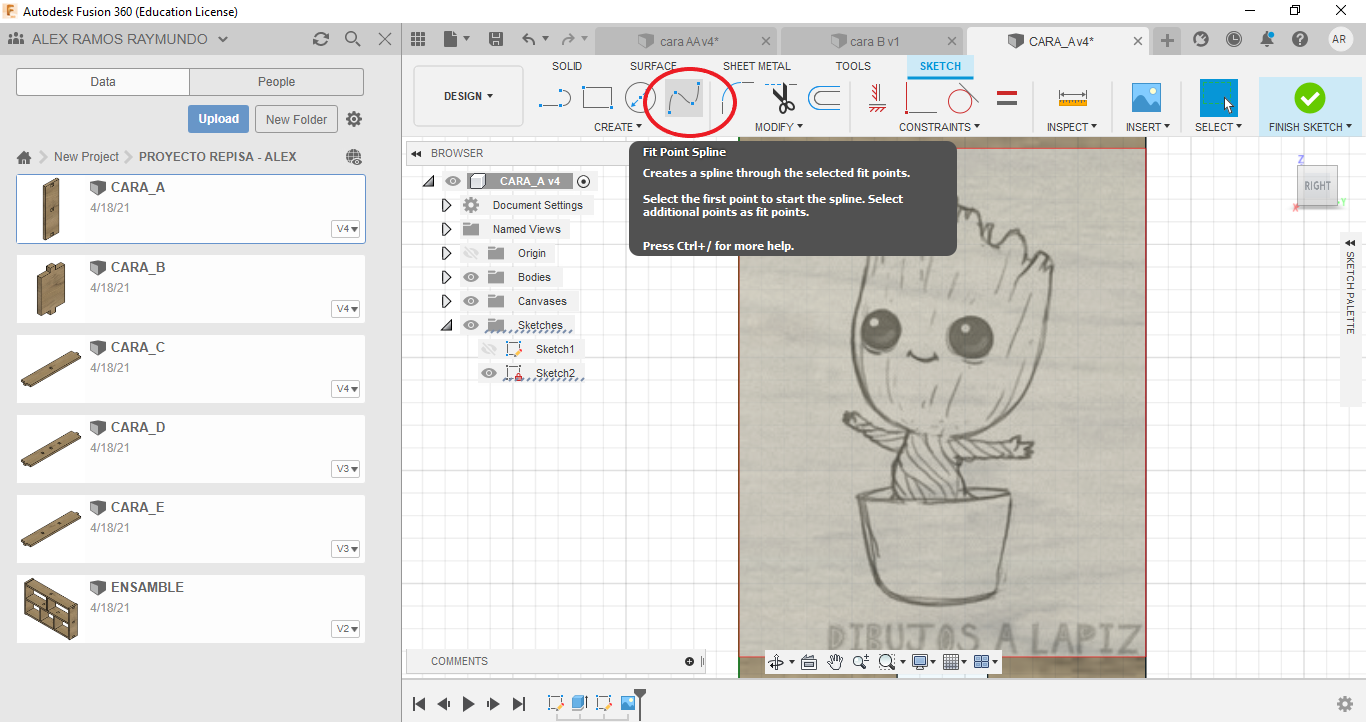Hide the Canvases folder visibility
This screenshot has width=1366, height=722.
(x=471, y=301)
